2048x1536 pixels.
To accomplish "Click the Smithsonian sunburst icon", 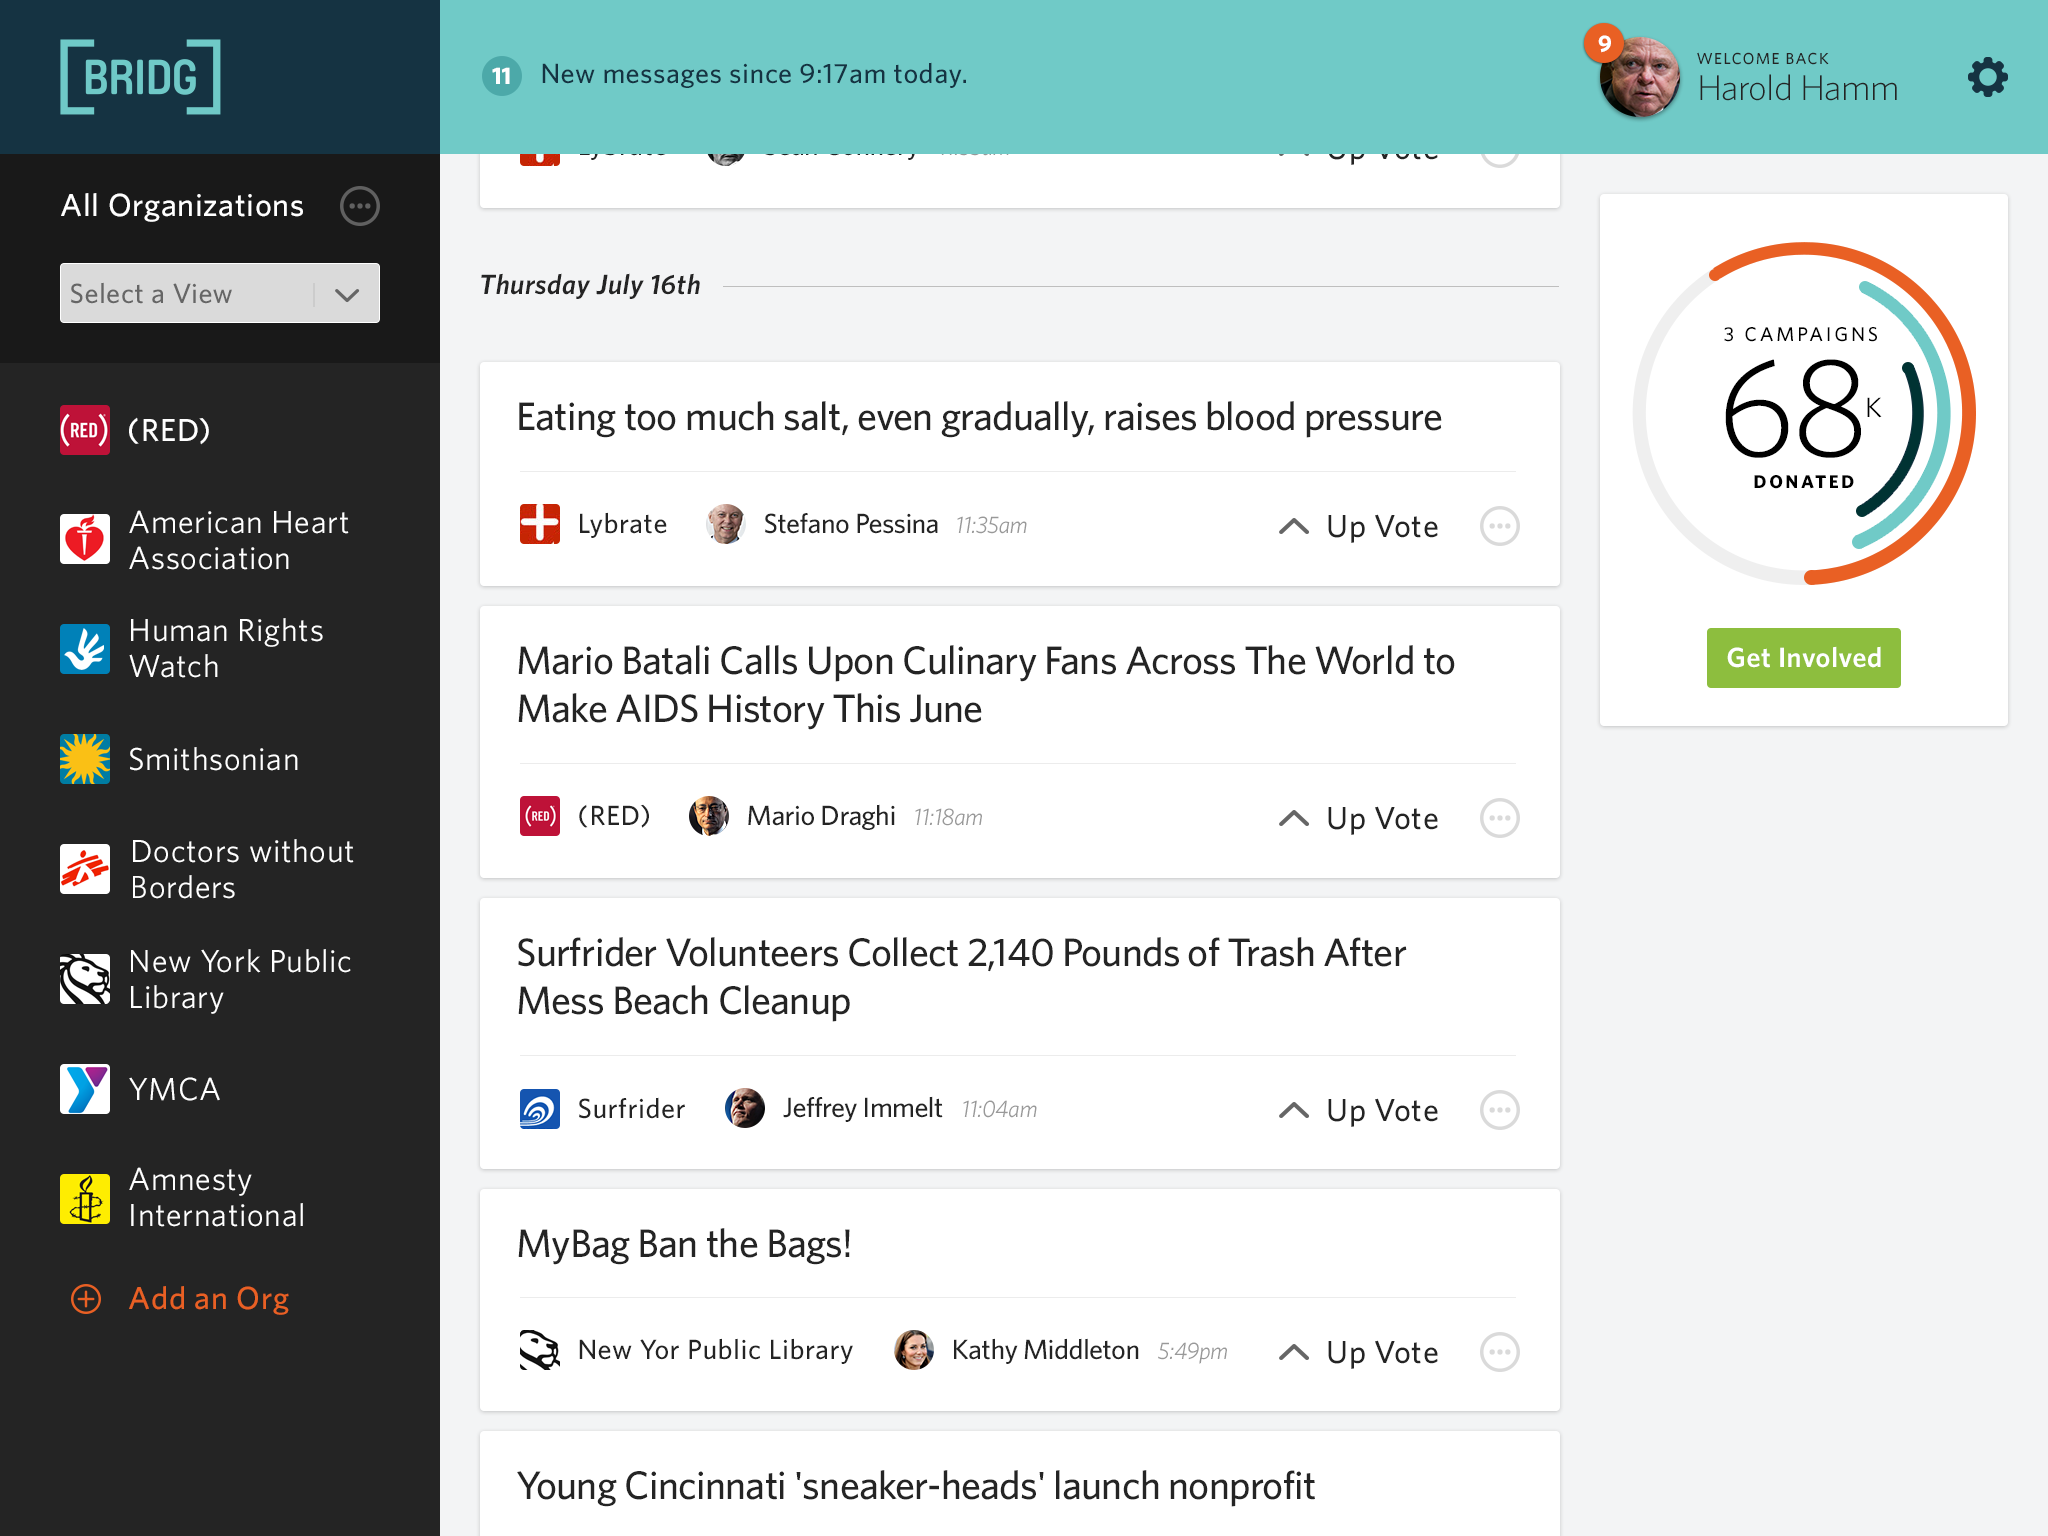I will click(x=85, y=759).
